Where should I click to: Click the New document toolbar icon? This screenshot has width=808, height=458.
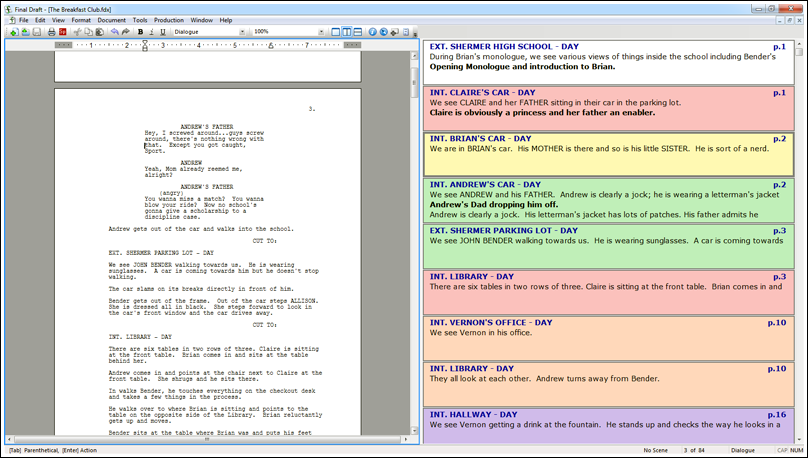point(14,32)
